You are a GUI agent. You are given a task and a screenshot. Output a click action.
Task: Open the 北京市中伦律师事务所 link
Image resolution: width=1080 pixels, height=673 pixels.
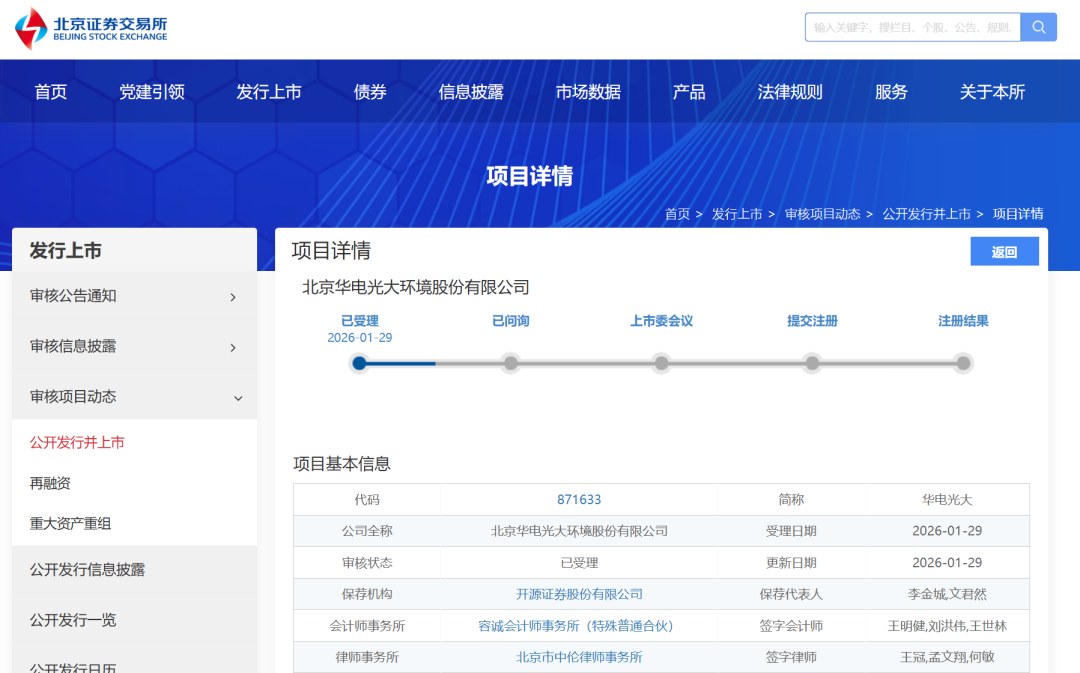[x=579, y=657]
